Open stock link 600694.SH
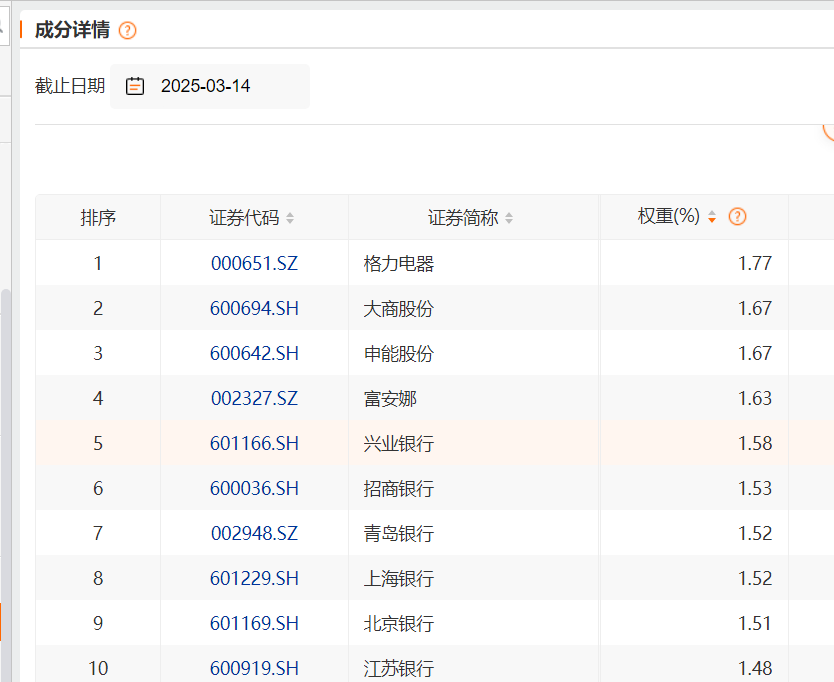 click(254, 309)
